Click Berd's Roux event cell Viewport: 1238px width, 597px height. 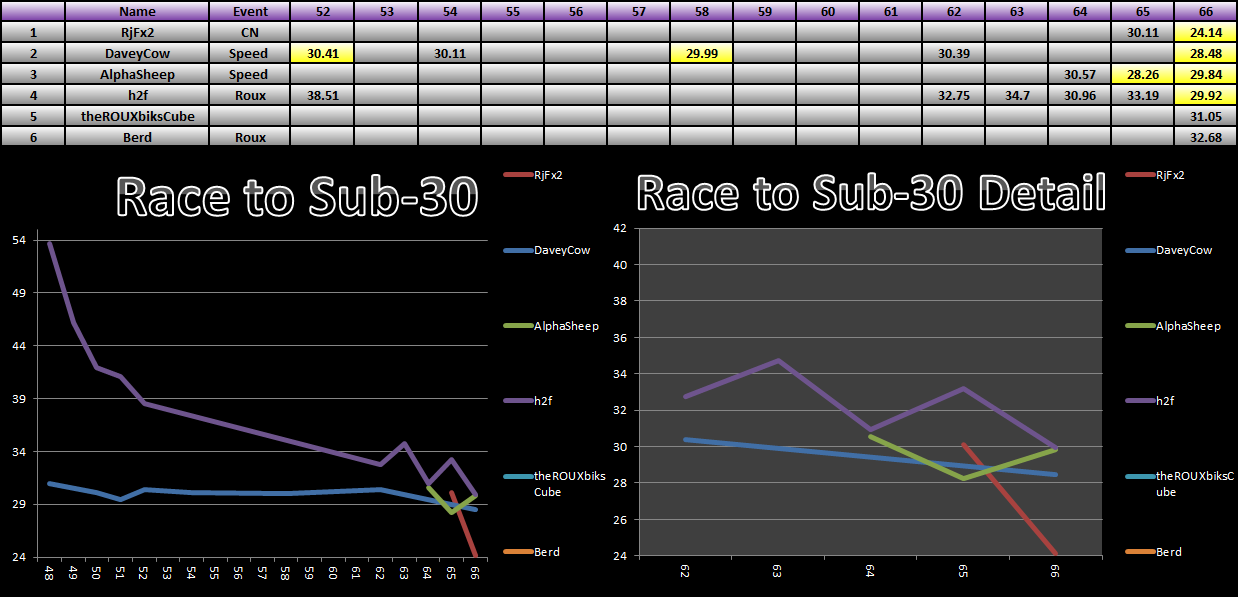249,137
